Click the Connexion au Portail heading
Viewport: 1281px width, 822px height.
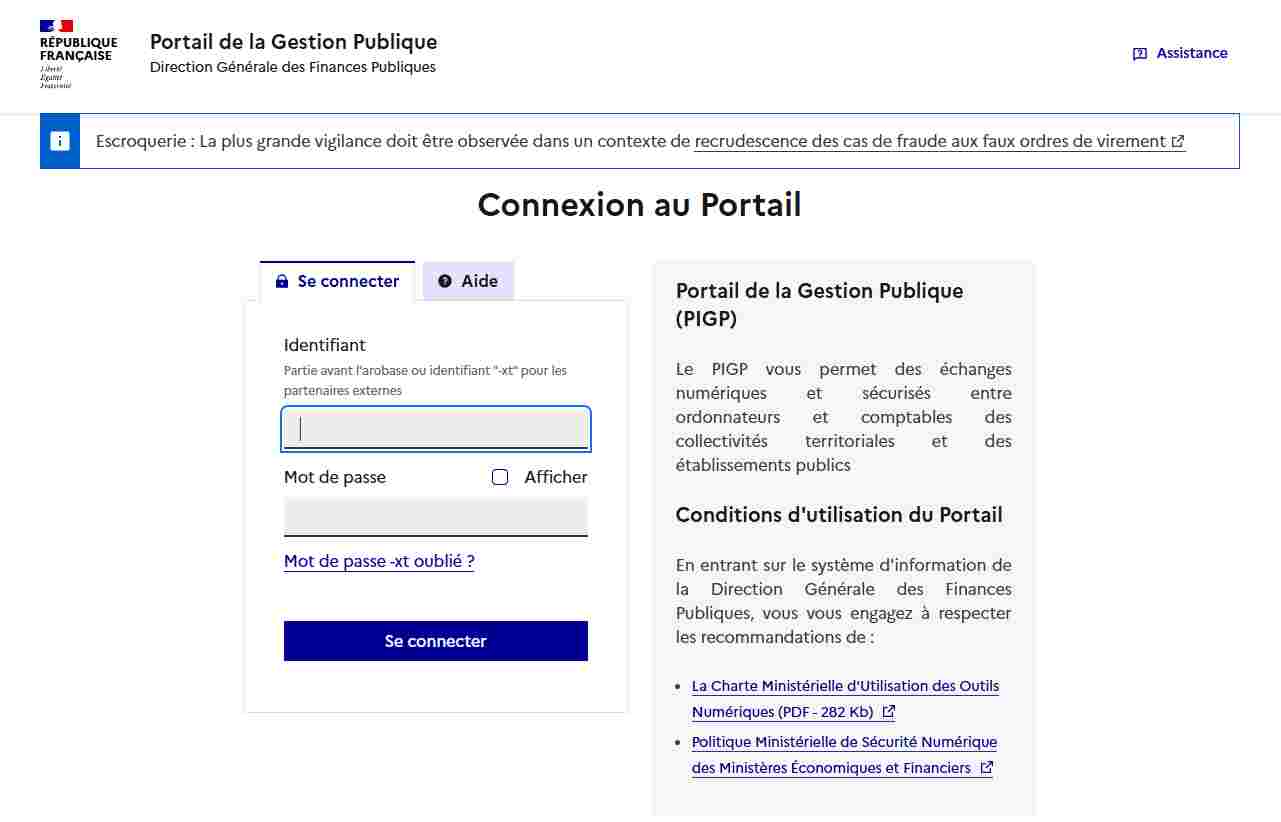pos(640,205)
